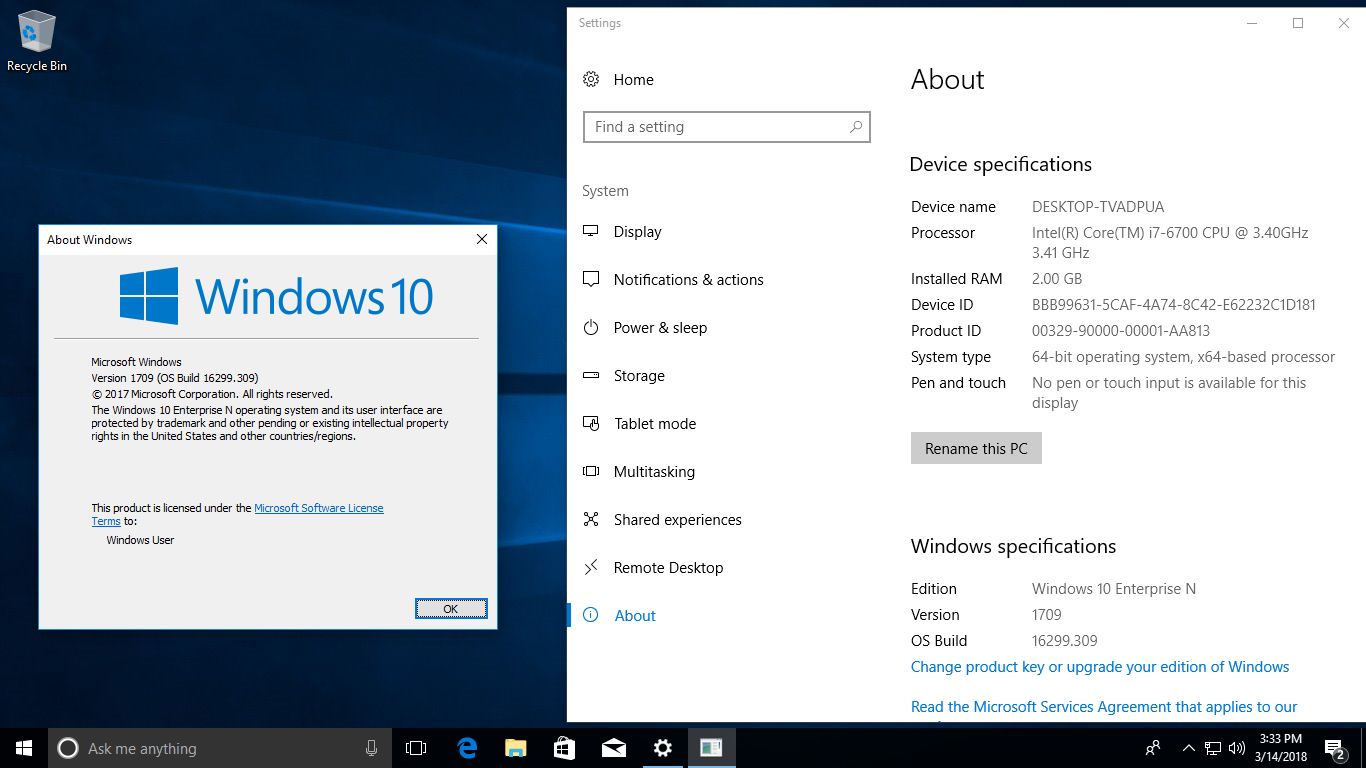
Task: Click the Find a setting search box
Action: click(715, 127)
